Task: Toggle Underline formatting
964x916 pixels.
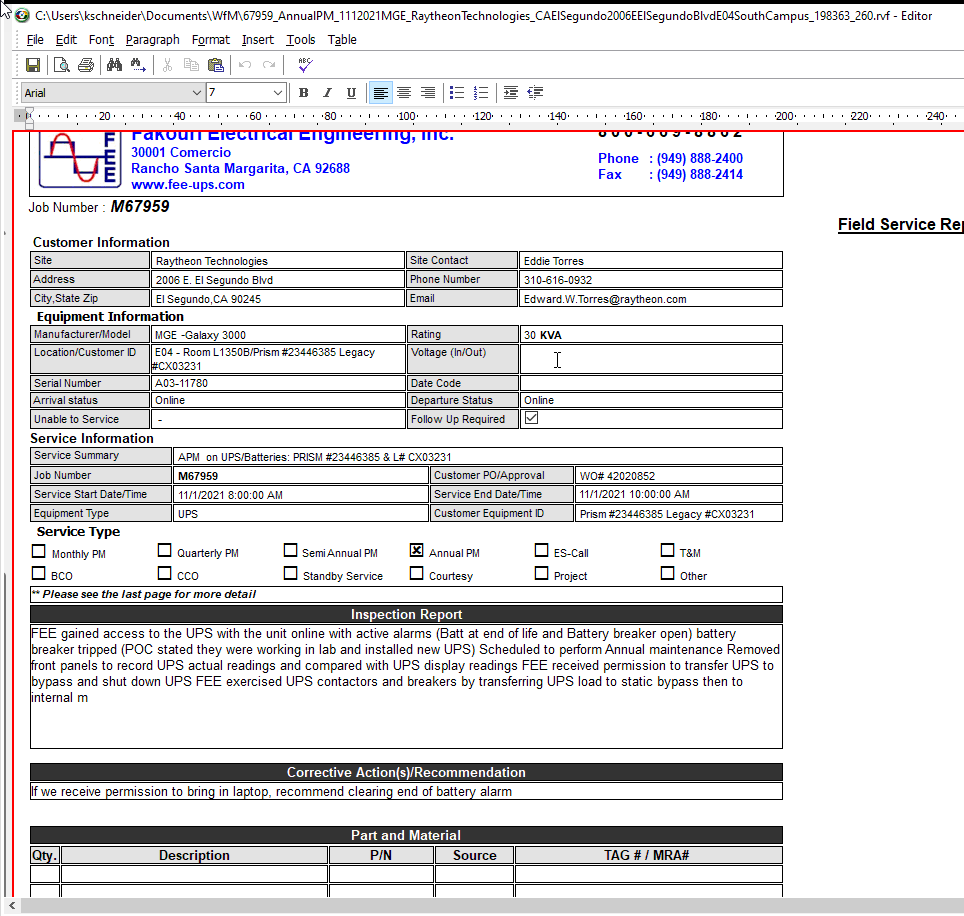Action: point(351,93)
